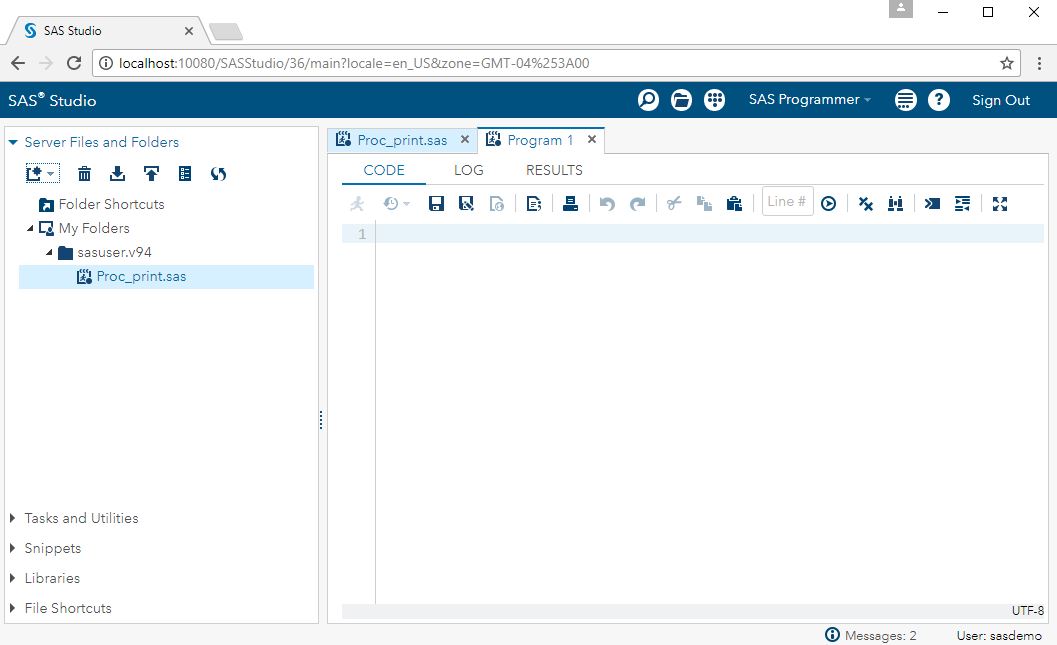Image resolution: width=1057 pixels, height=645 pixels.
Task: Select the My Folders tree item
Action: [94, 228]
